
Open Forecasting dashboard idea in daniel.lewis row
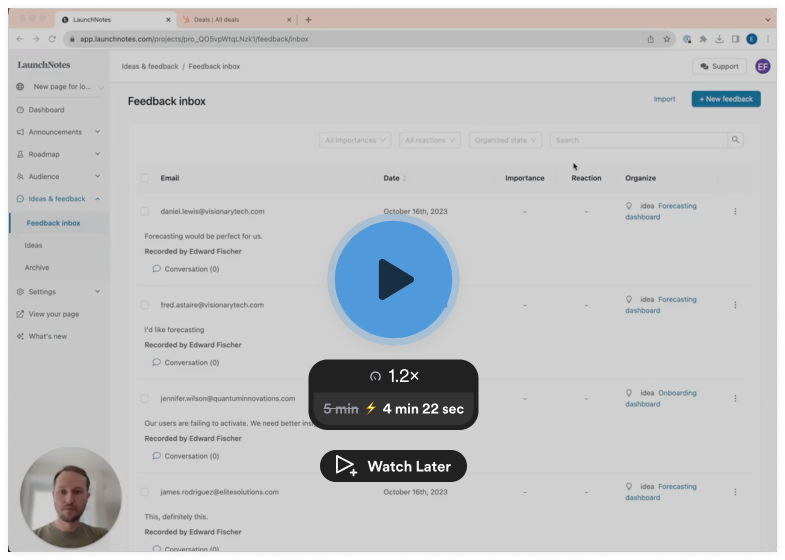coord(661,211)
